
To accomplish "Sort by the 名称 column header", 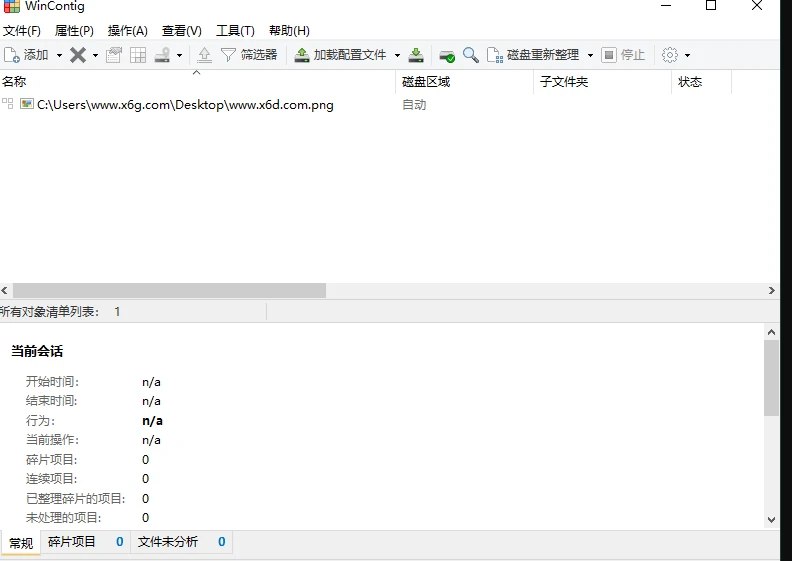I will [197, 82].
